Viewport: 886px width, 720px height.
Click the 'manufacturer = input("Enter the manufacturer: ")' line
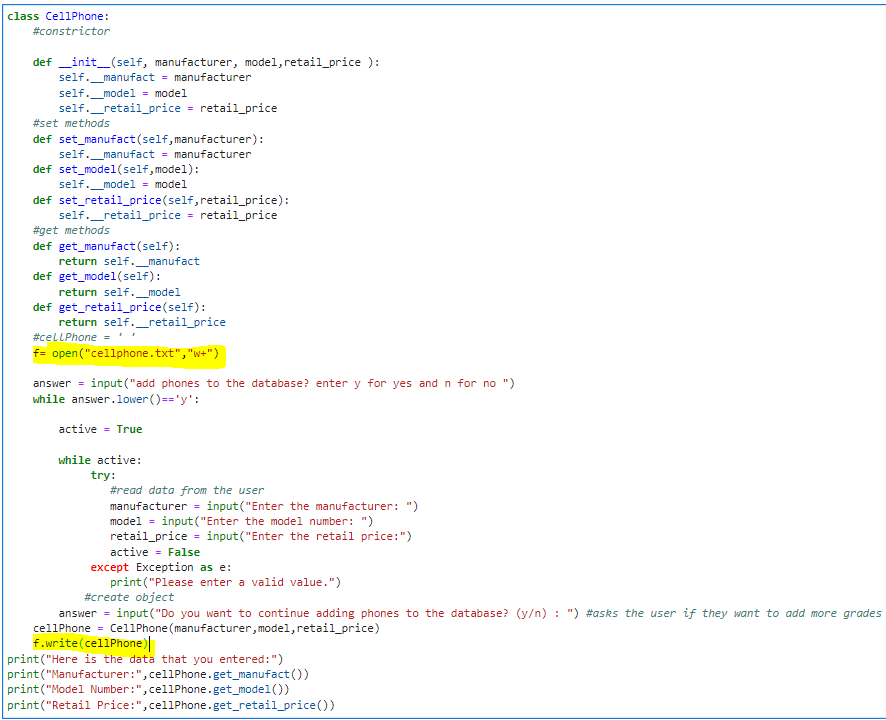(264, 506)
